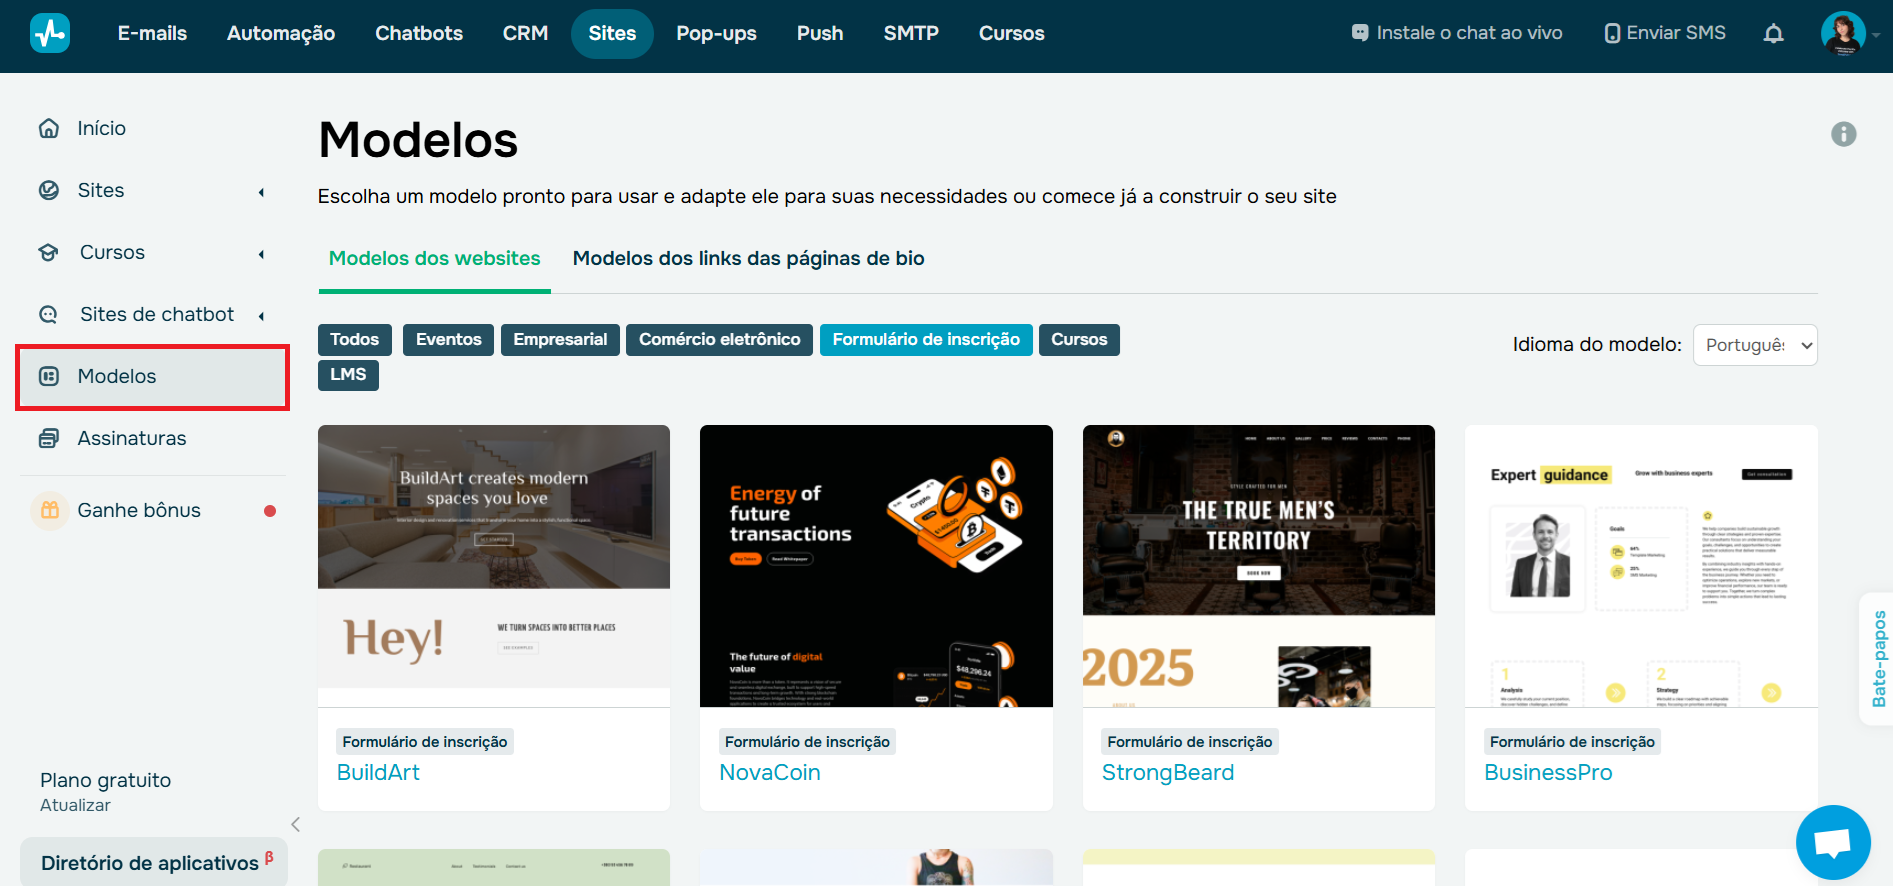Open the Pop-ups menu

tap(716, 33)
